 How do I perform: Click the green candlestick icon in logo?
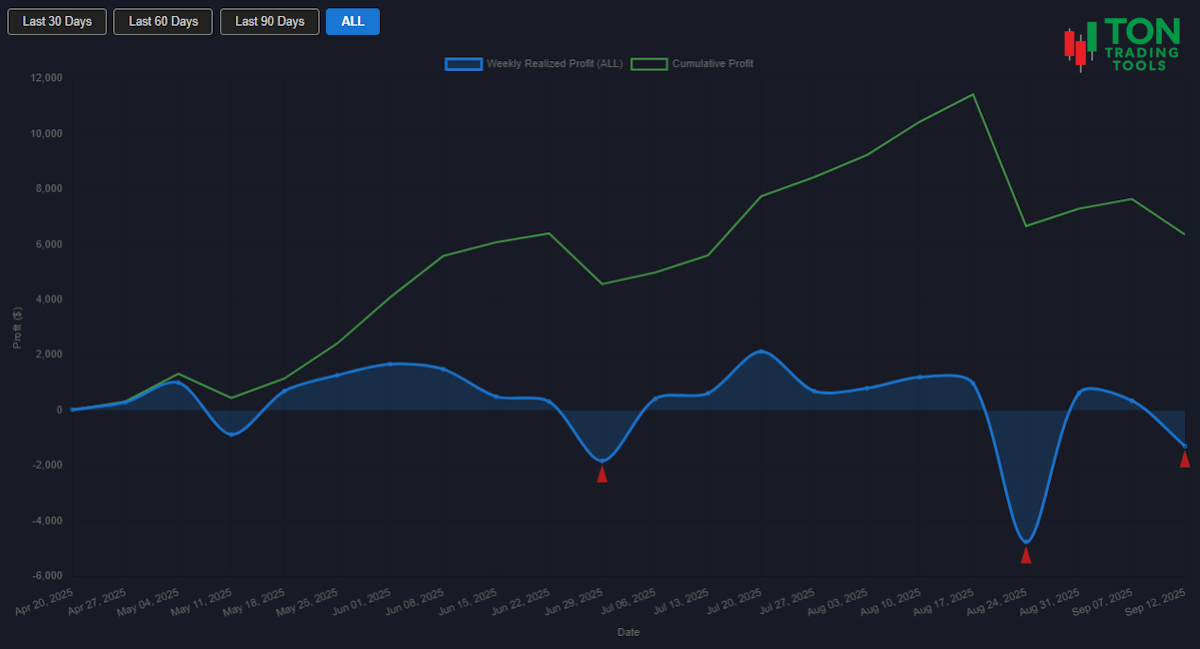coord(1092,36)
